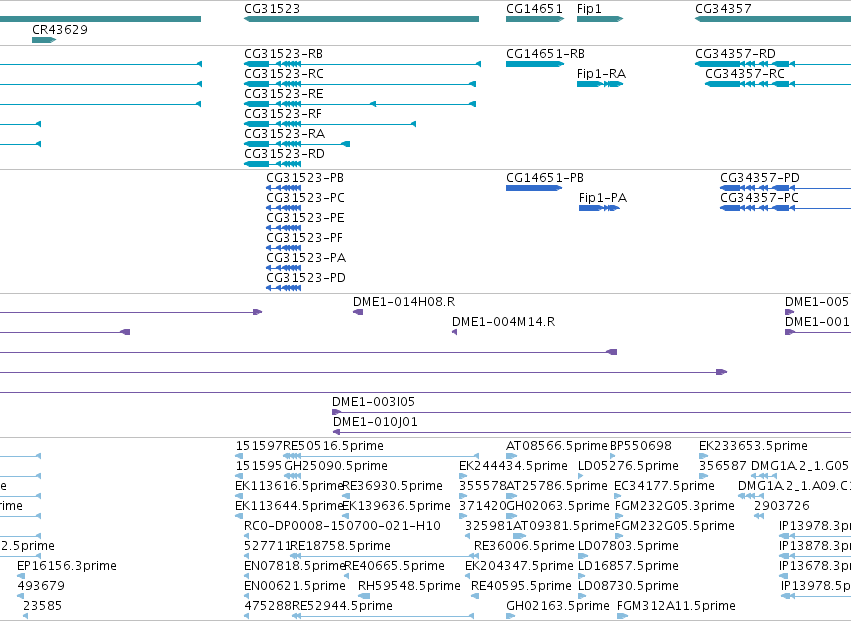The image size is (851, 621).
Task: Select EST EK233653.5prime label
Action: pyautogui.click(x=753, y=446)
